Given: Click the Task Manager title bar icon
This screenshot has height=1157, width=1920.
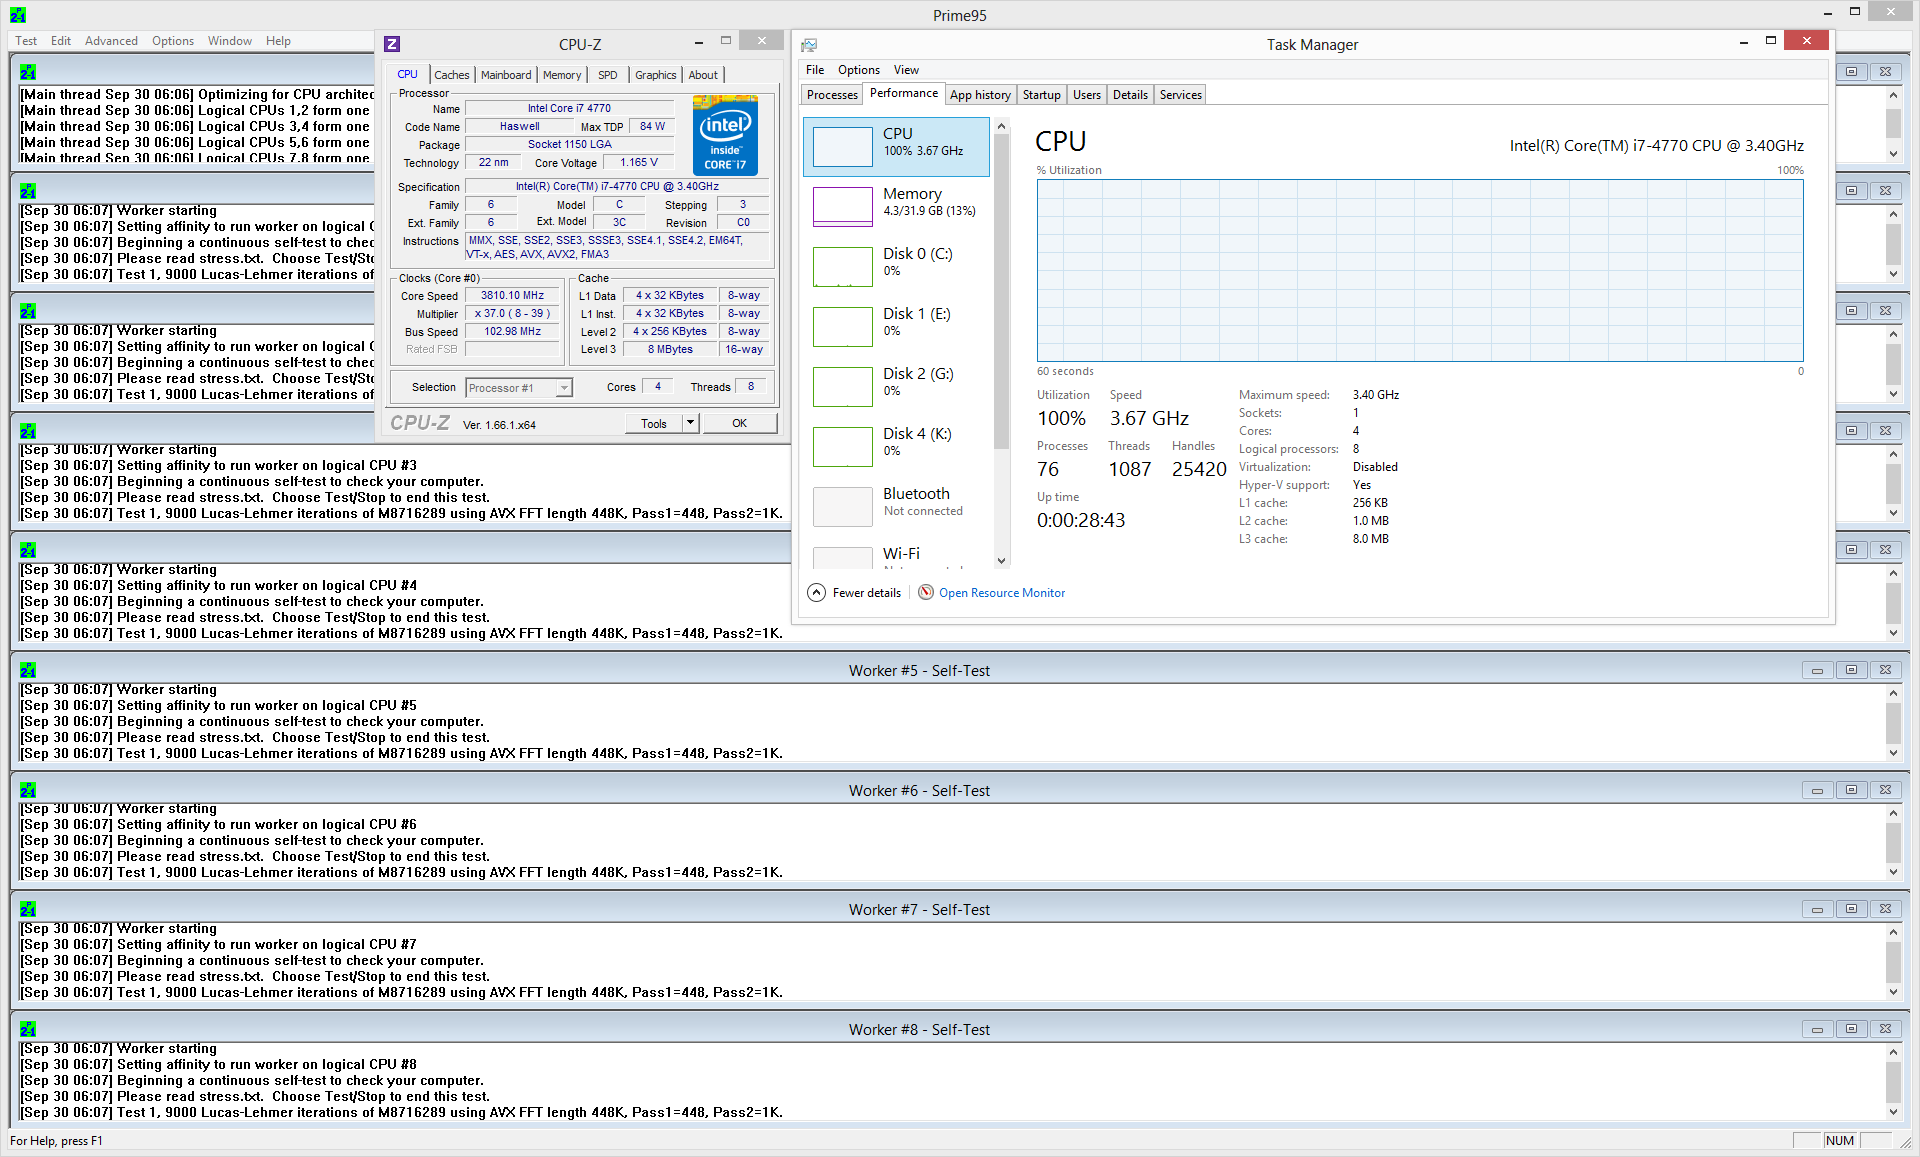Looking at the screenshot, I should 809,45.
